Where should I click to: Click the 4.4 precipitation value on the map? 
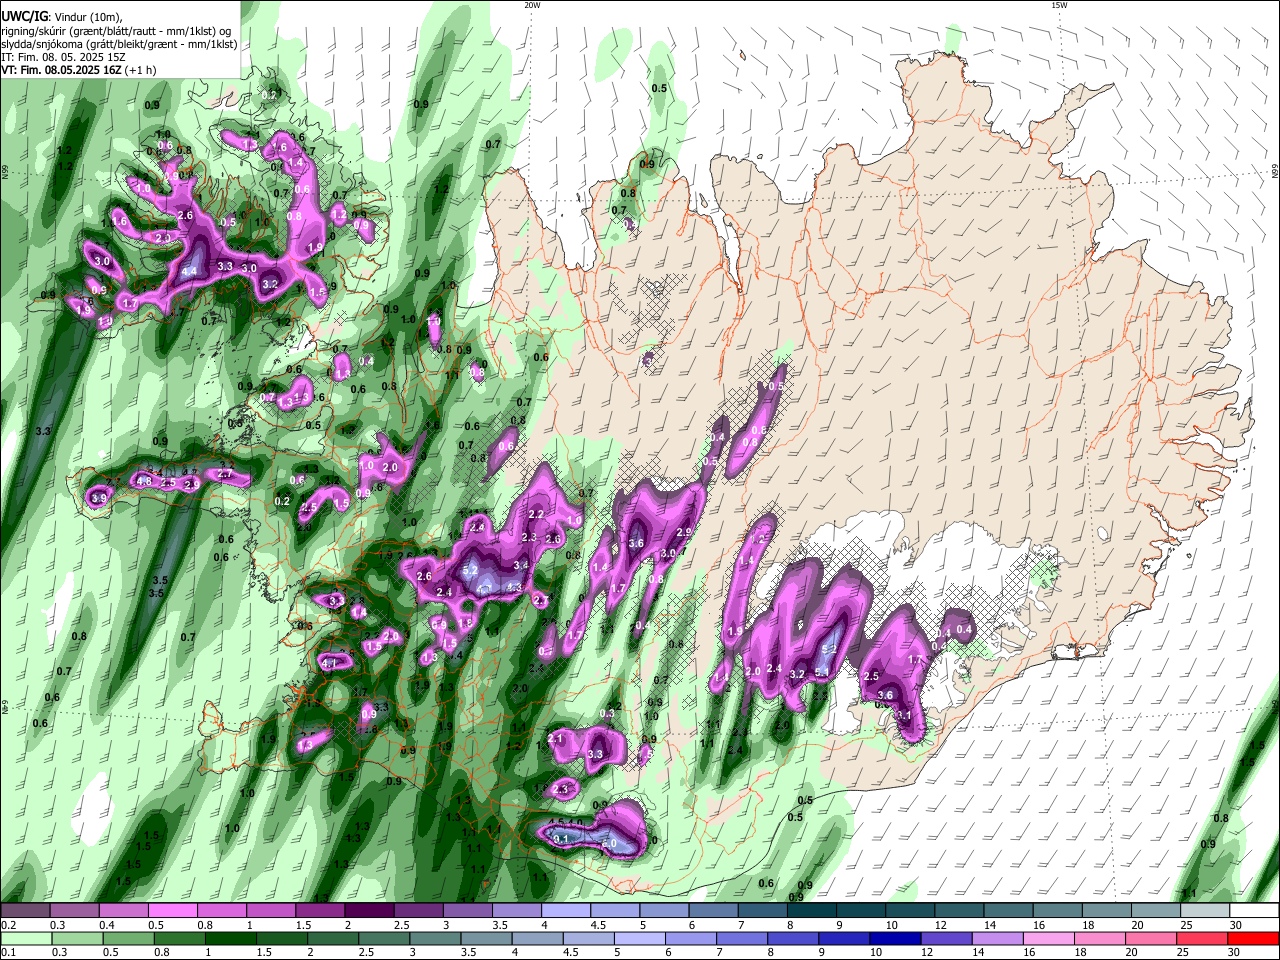click(x=189, y=271)
